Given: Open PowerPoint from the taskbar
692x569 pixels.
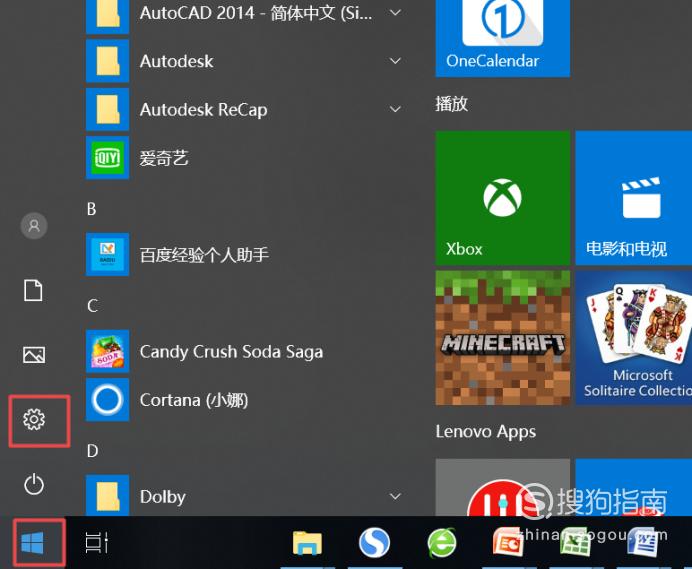Looking at the screenshot, I should (508, 543).
